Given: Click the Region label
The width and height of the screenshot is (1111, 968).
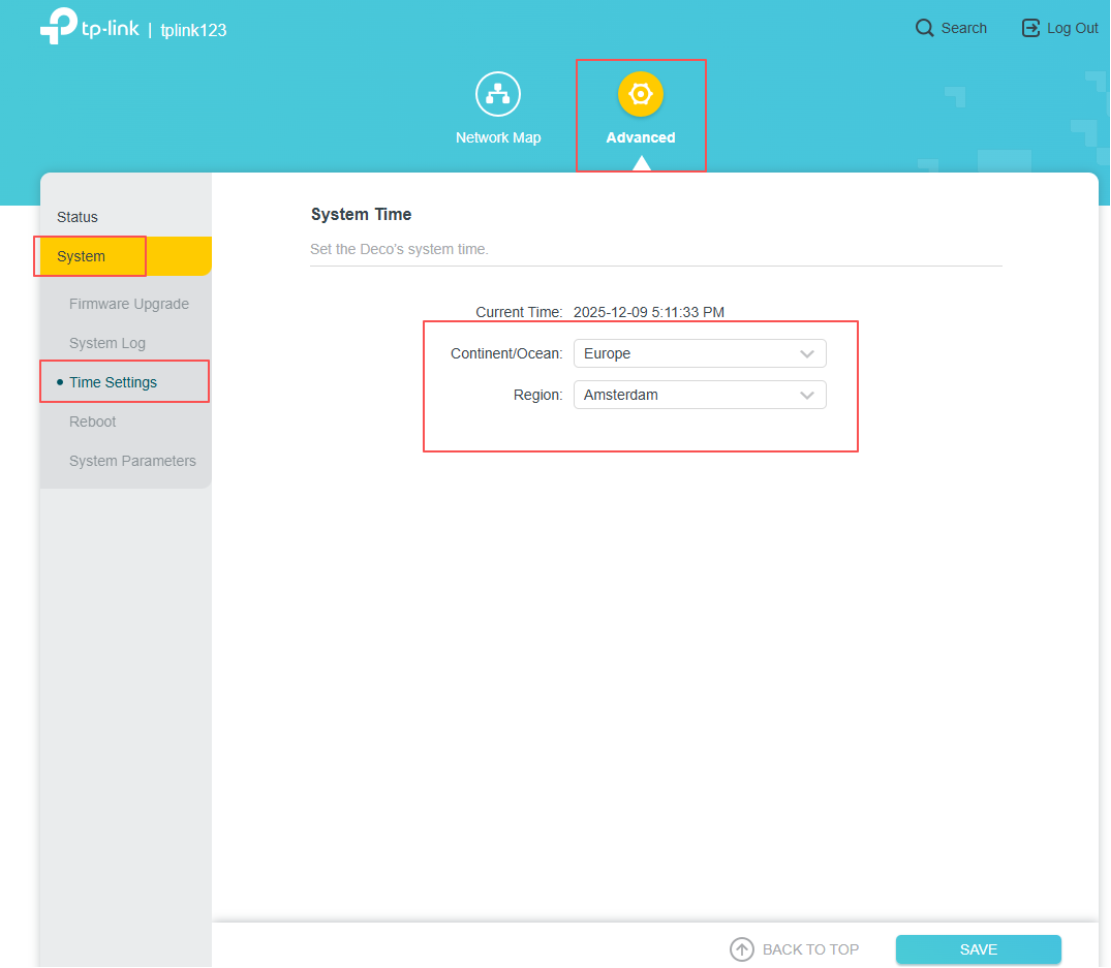Looking at the screenshot, I should 538,395.
